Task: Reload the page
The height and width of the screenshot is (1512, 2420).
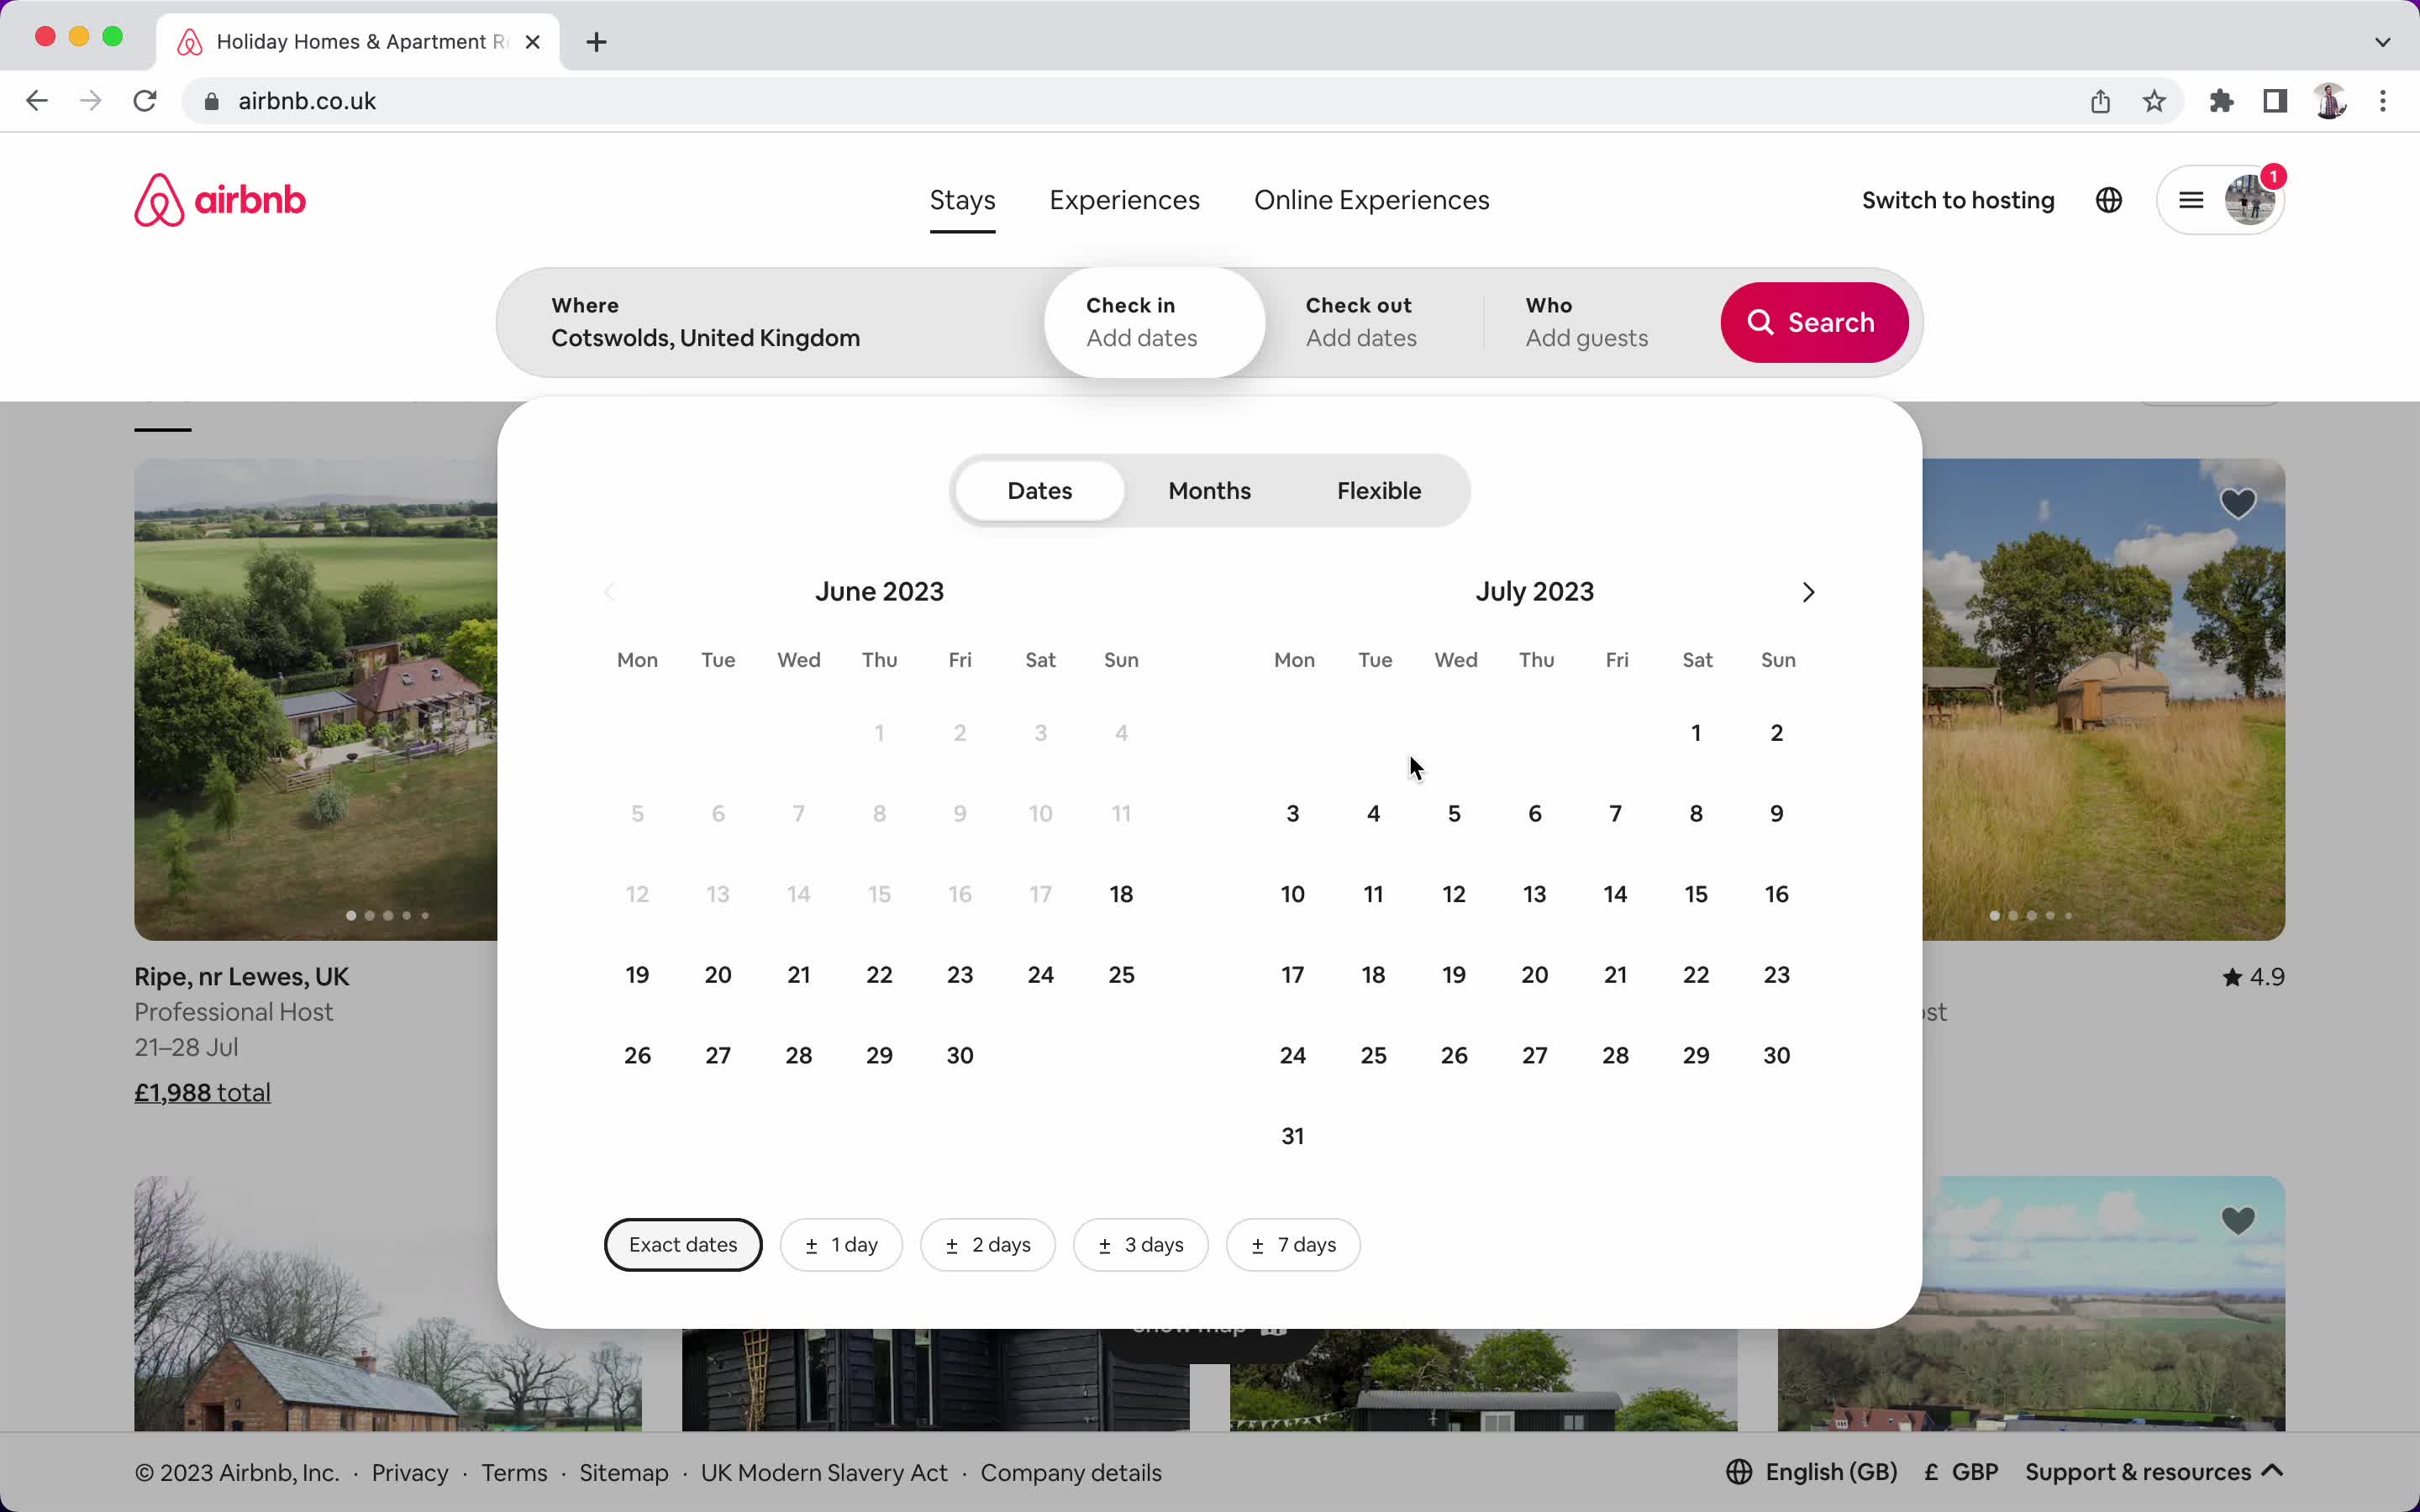Action: [x=144, y=100]
